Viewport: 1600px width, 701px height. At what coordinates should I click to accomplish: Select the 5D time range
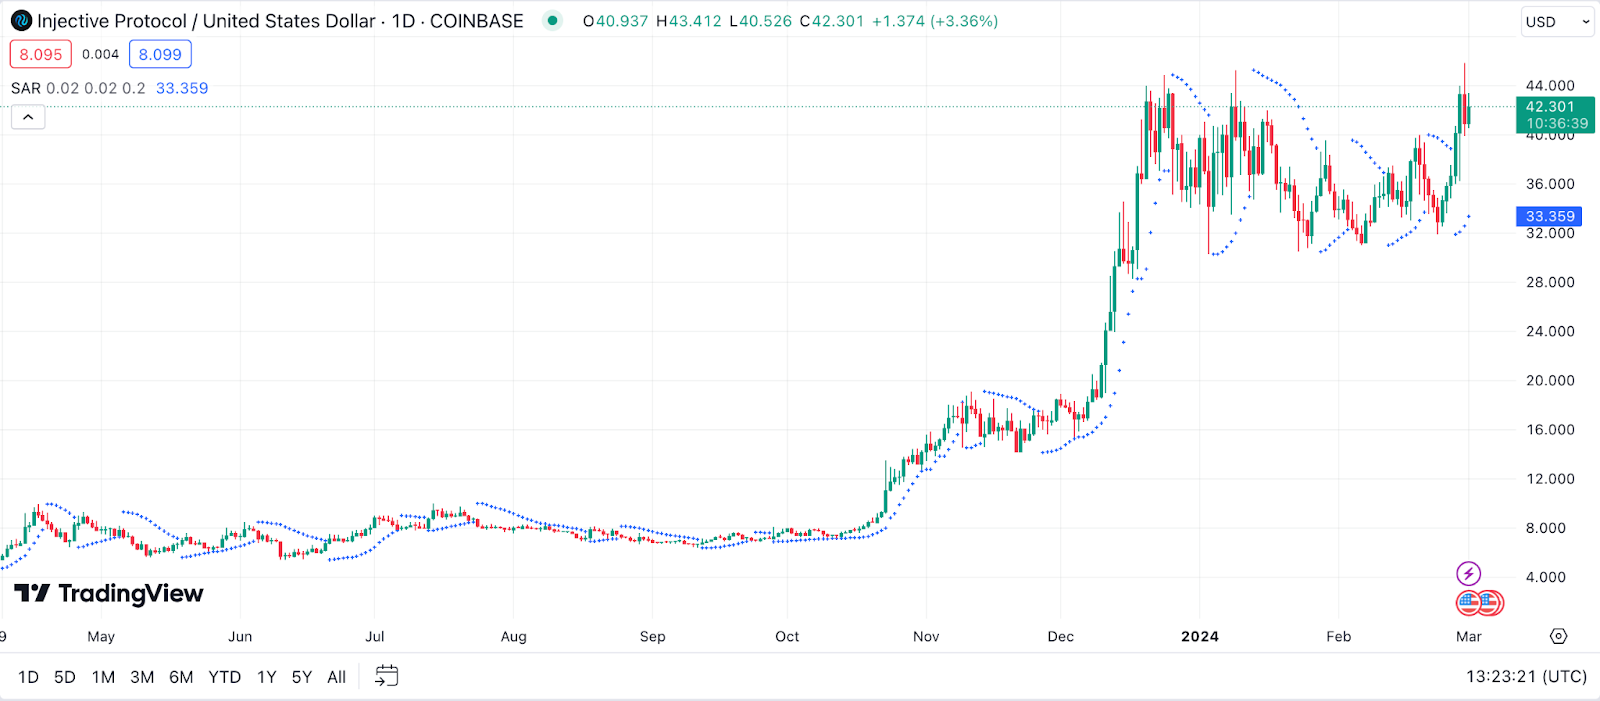[x=65, y=677]
